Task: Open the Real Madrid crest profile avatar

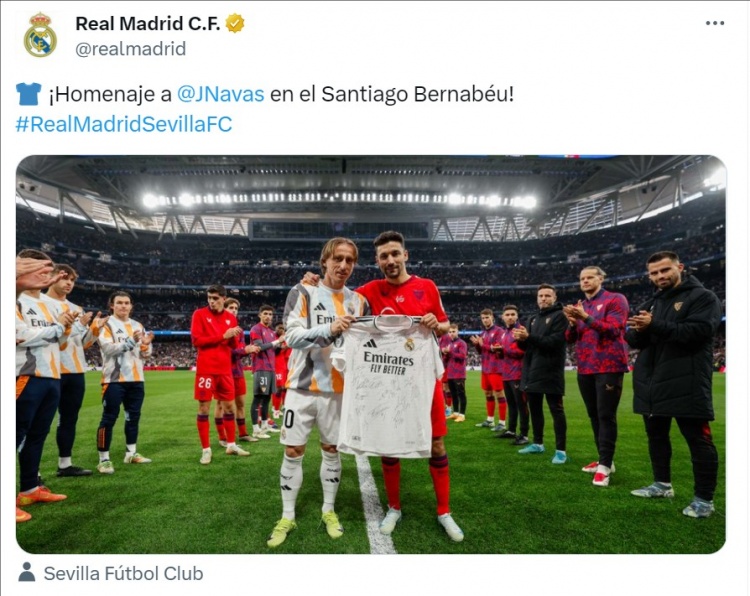Action: [x=40, y=35]
